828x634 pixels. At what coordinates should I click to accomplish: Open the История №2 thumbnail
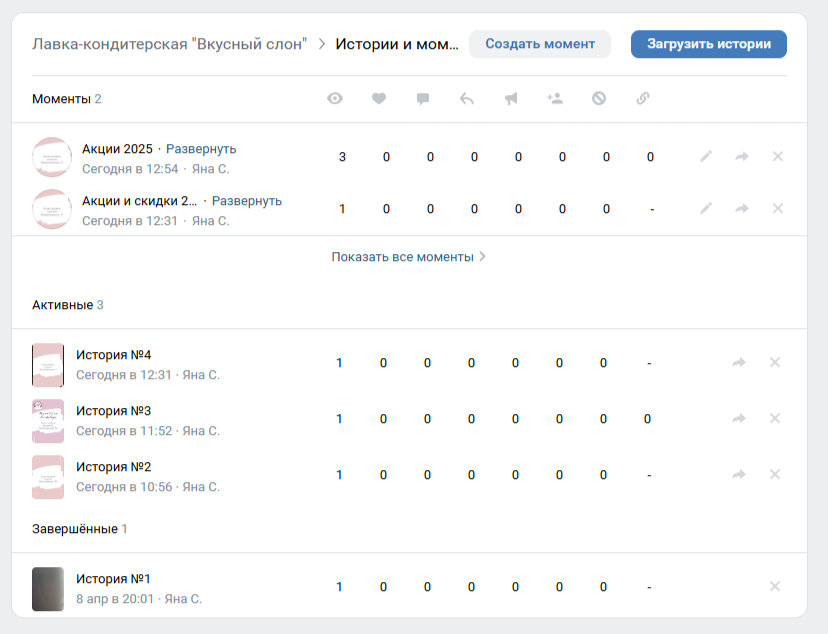tap(48, 477)
